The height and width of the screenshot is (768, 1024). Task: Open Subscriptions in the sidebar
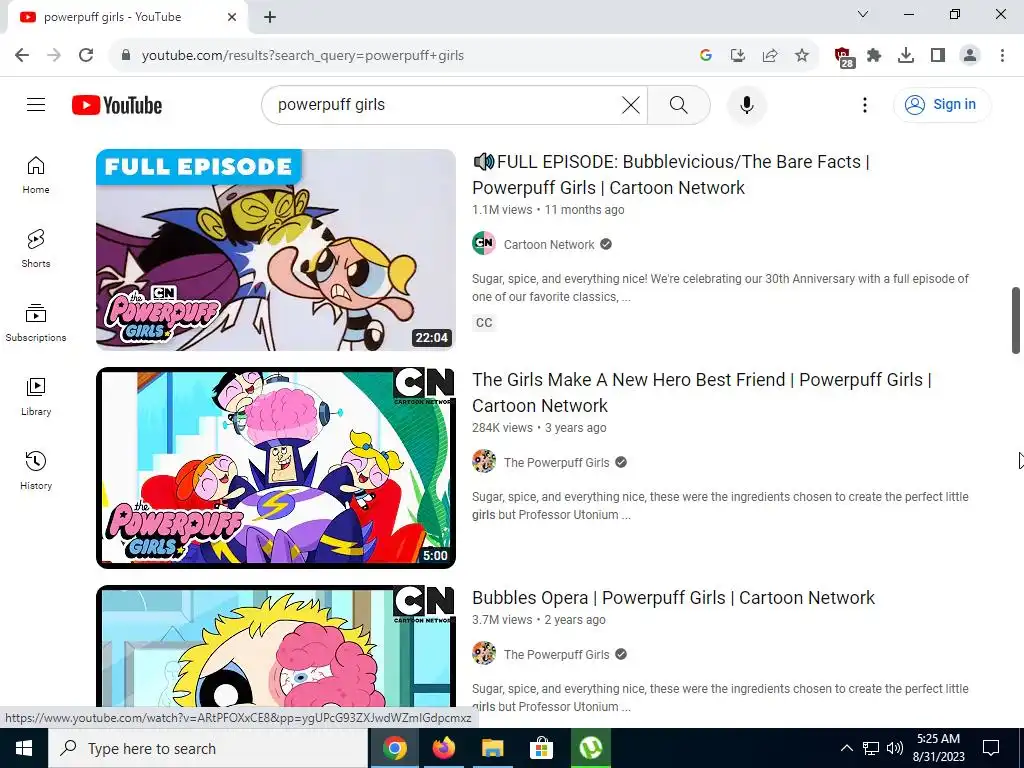(36, 323)
